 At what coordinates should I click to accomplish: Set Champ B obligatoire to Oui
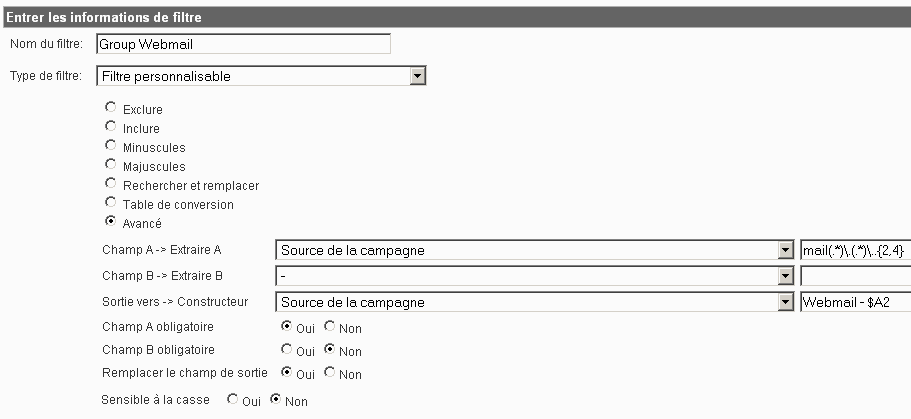coord(286,349)
